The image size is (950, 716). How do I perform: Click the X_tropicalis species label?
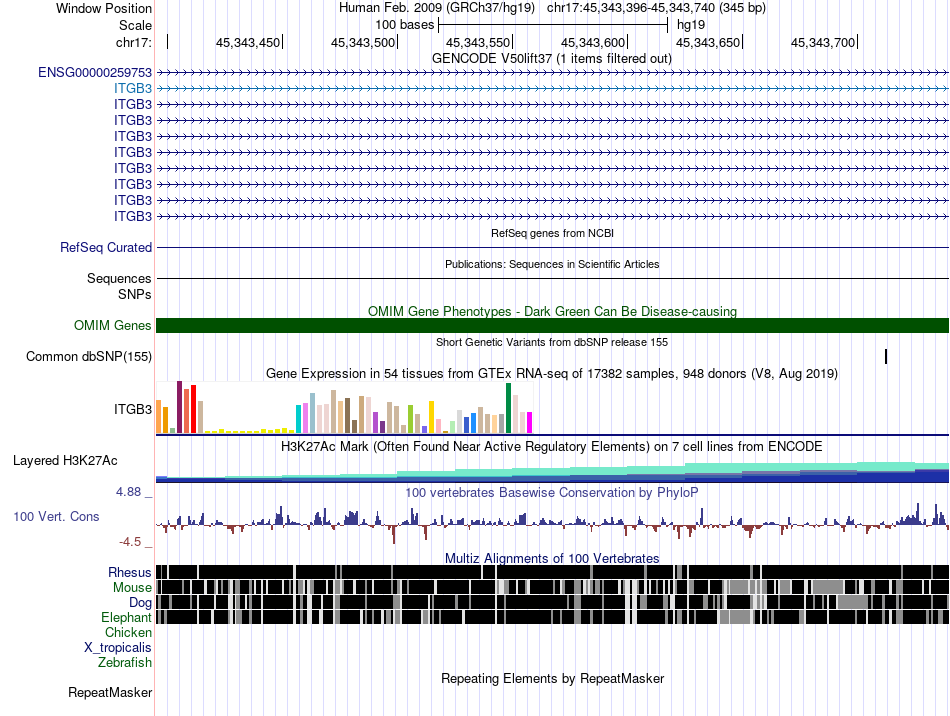click(118, 648)
